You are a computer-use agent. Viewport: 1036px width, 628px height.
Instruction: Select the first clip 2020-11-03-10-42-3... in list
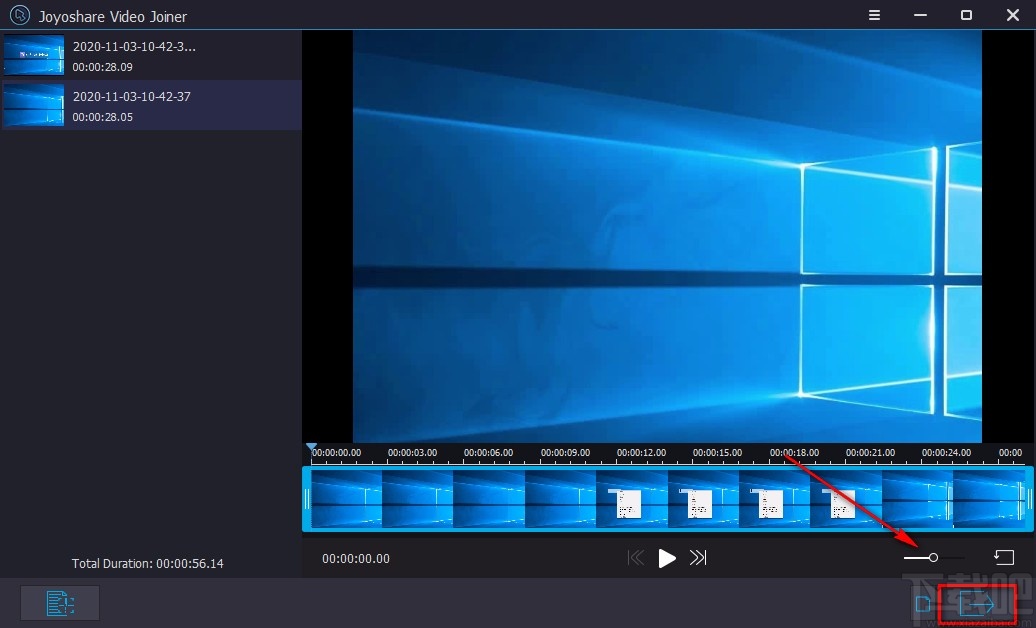(x=151, y=56)
